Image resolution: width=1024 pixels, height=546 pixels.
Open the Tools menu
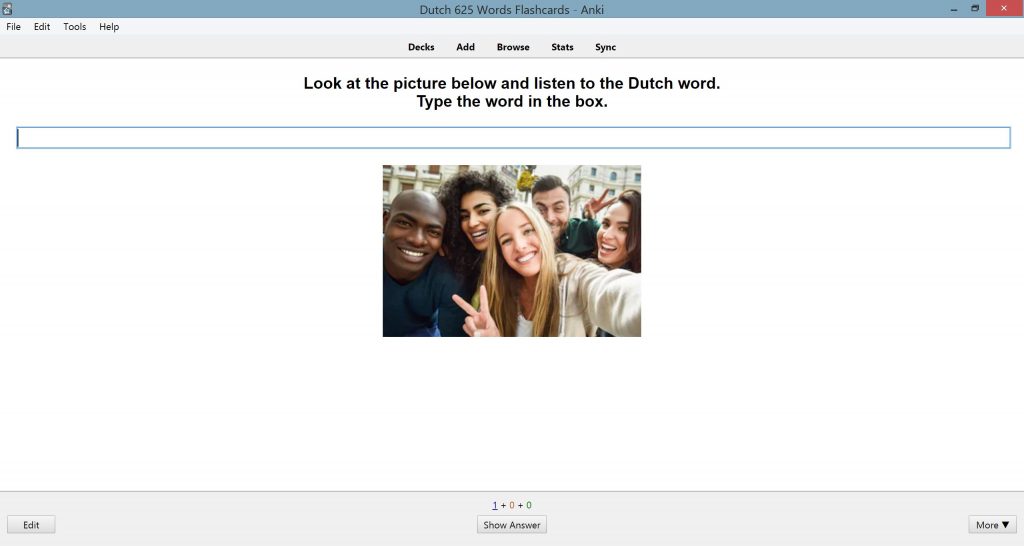(x=74, y=27)
